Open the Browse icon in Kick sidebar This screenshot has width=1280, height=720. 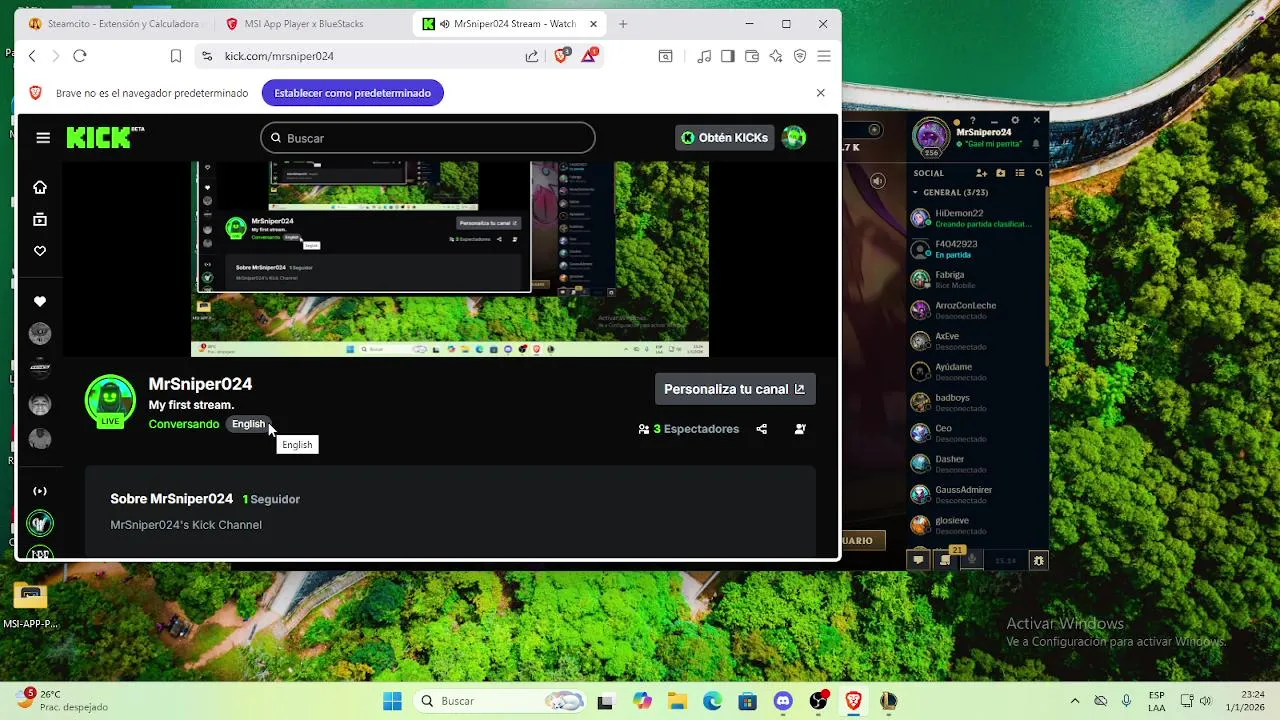point(40,219)
